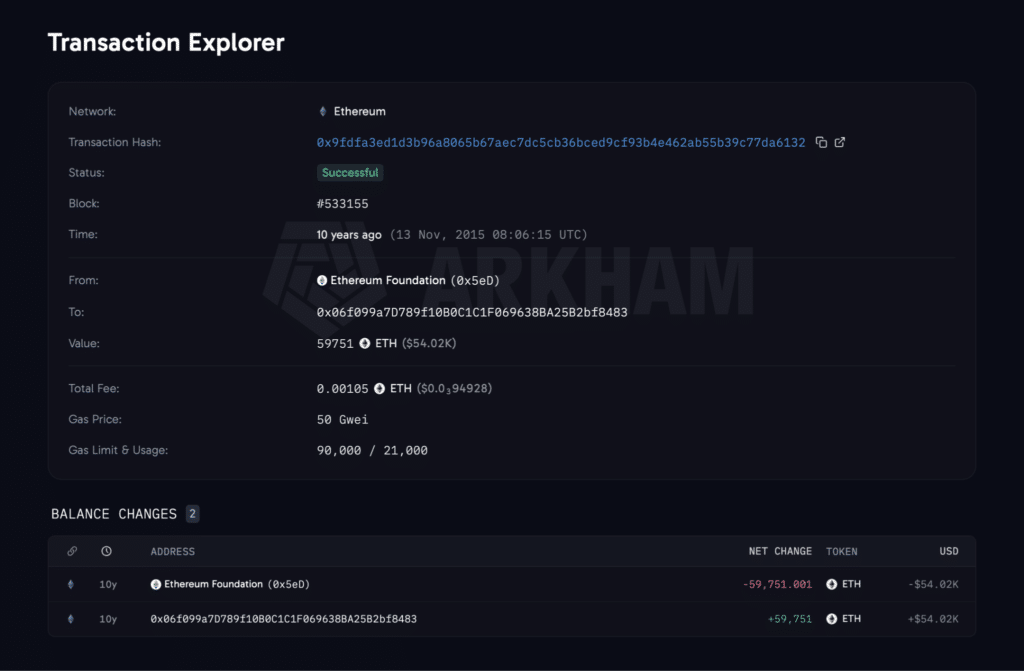
Task: Click the net change +59,751
Action: (x=790, y=619)
